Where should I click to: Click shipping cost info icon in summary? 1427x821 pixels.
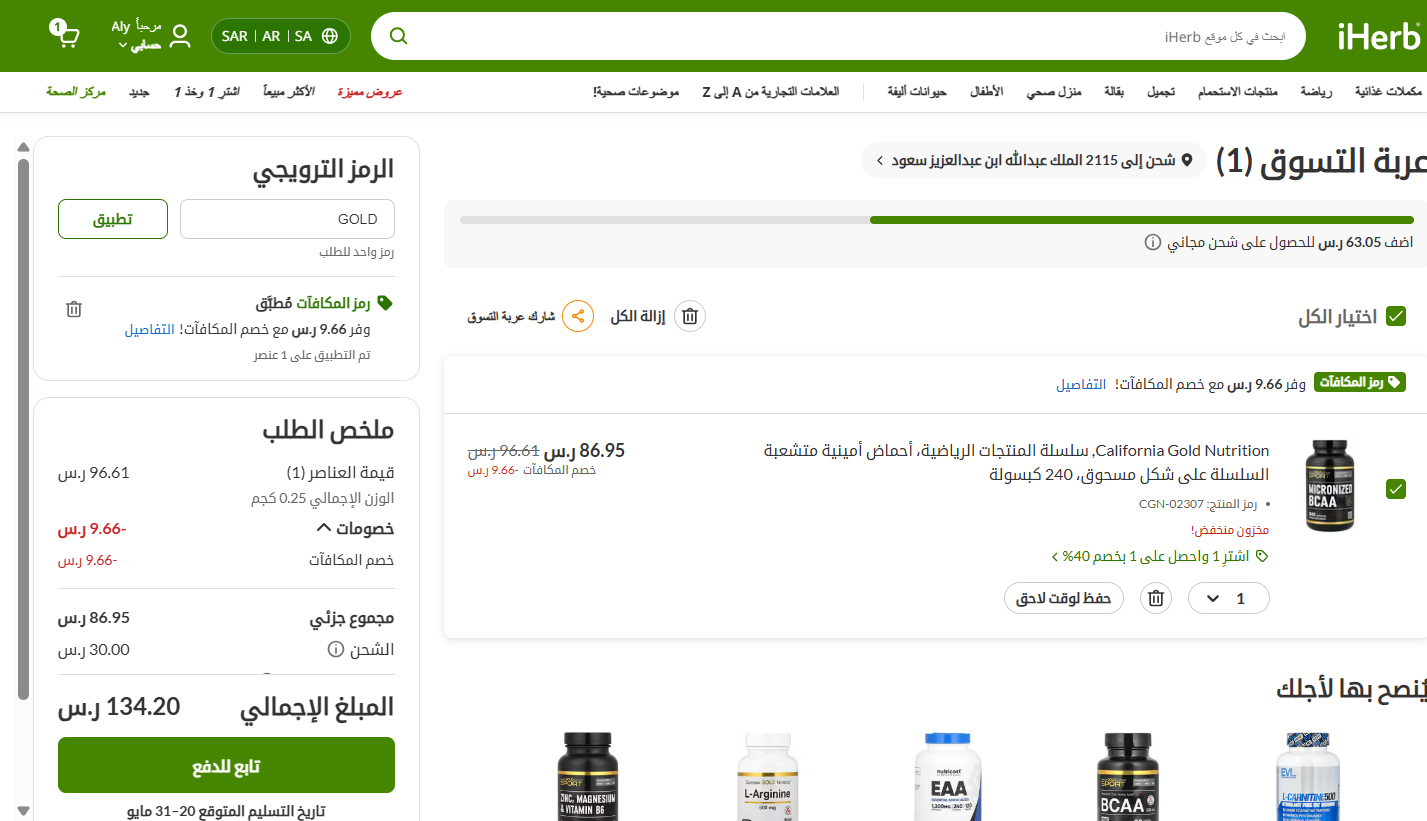coord(336,650)
